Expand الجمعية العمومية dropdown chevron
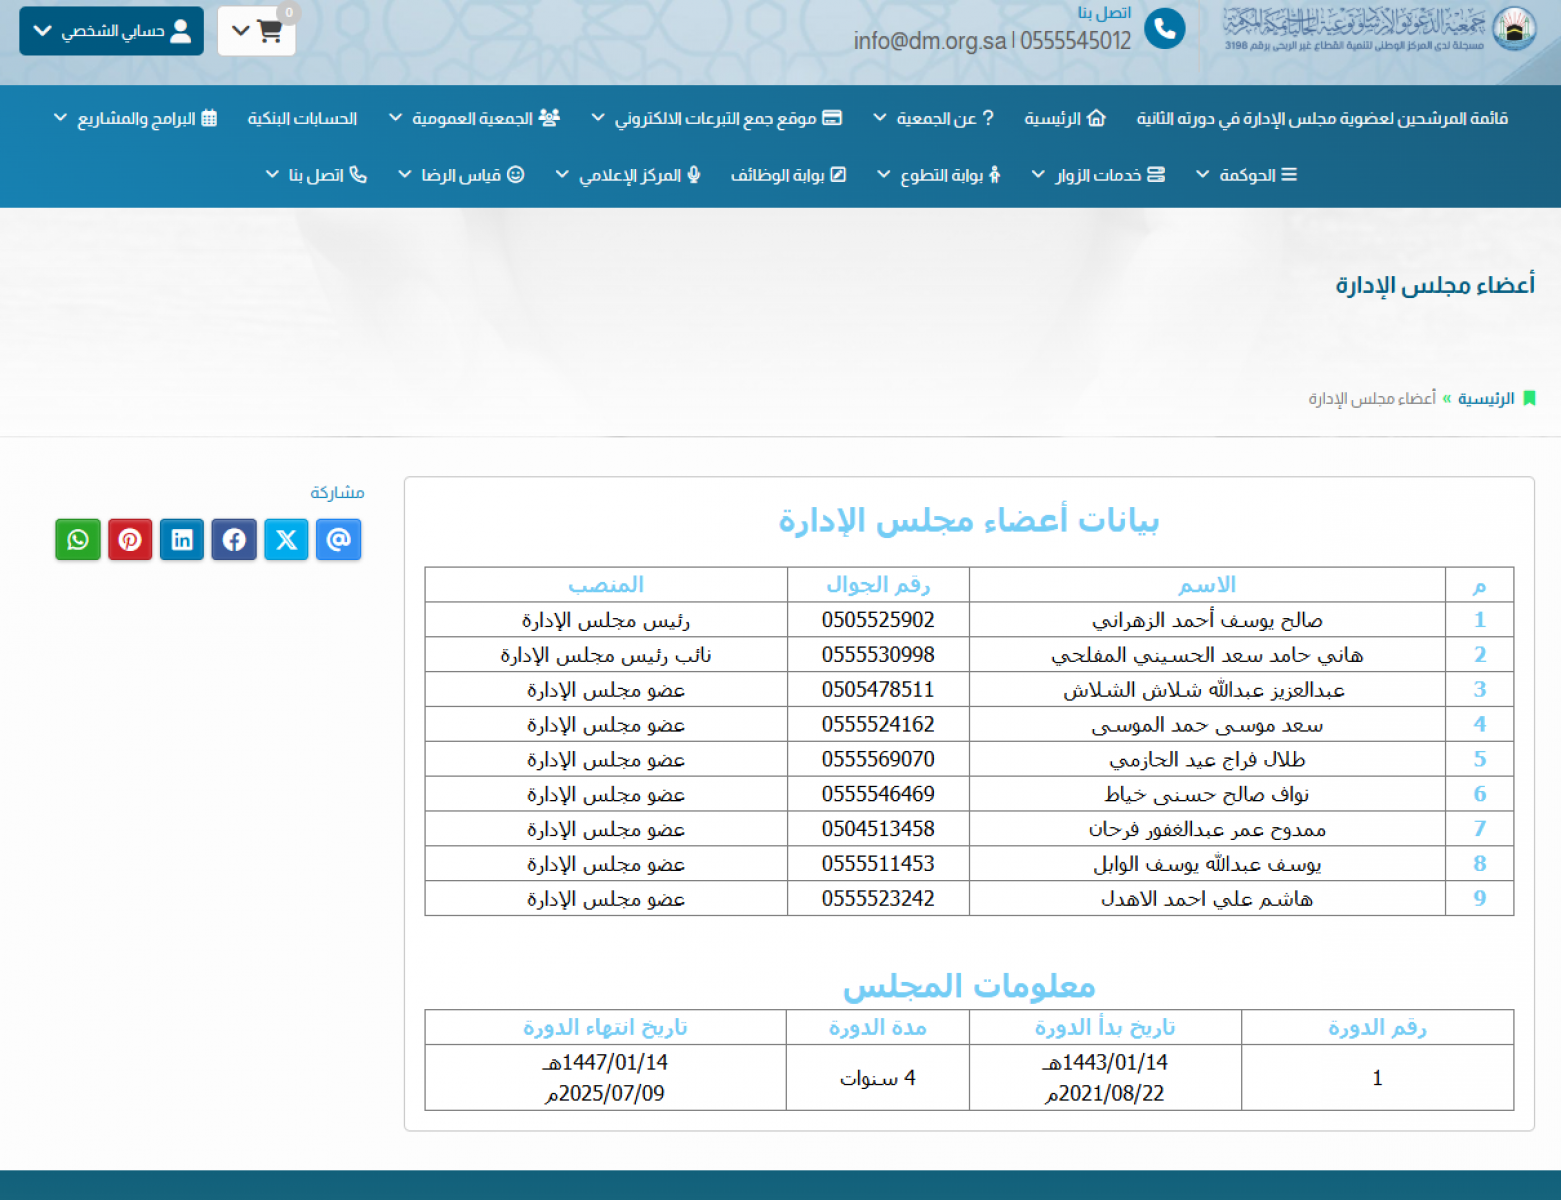This screenshot has height=1200, width=1561. point(396,118)
